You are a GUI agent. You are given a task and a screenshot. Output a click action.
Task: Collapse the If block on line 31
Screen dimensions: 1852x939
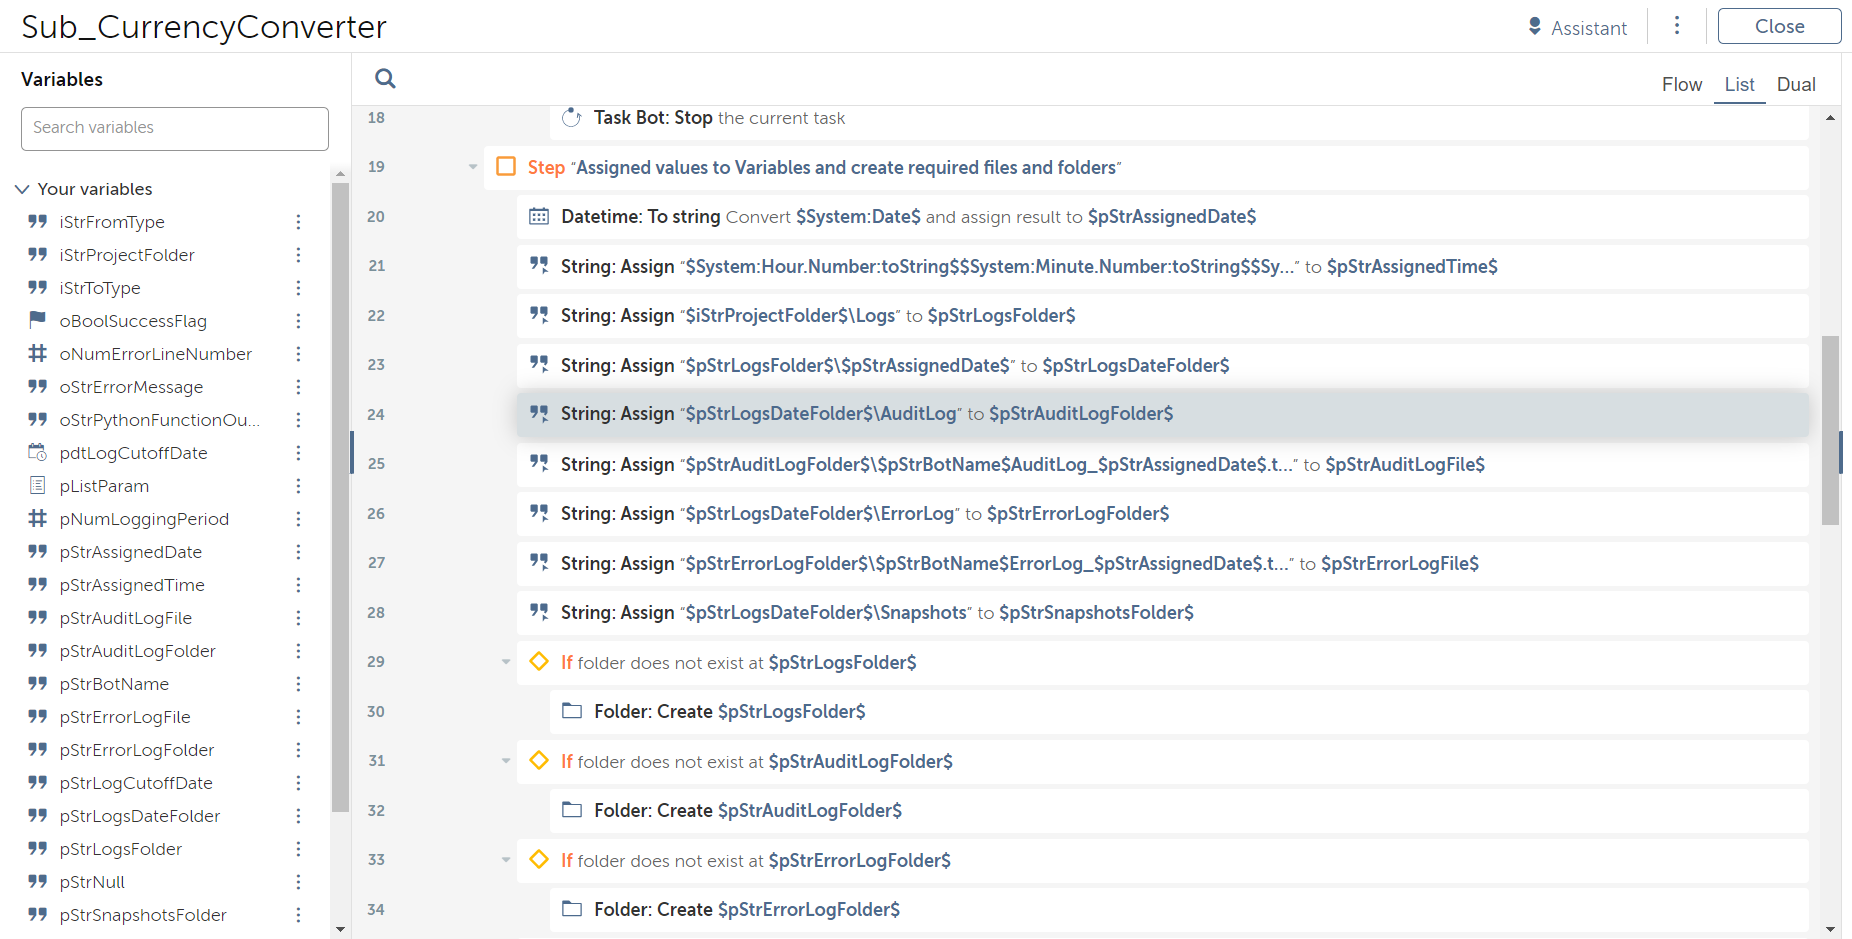[x=506, y=761]
